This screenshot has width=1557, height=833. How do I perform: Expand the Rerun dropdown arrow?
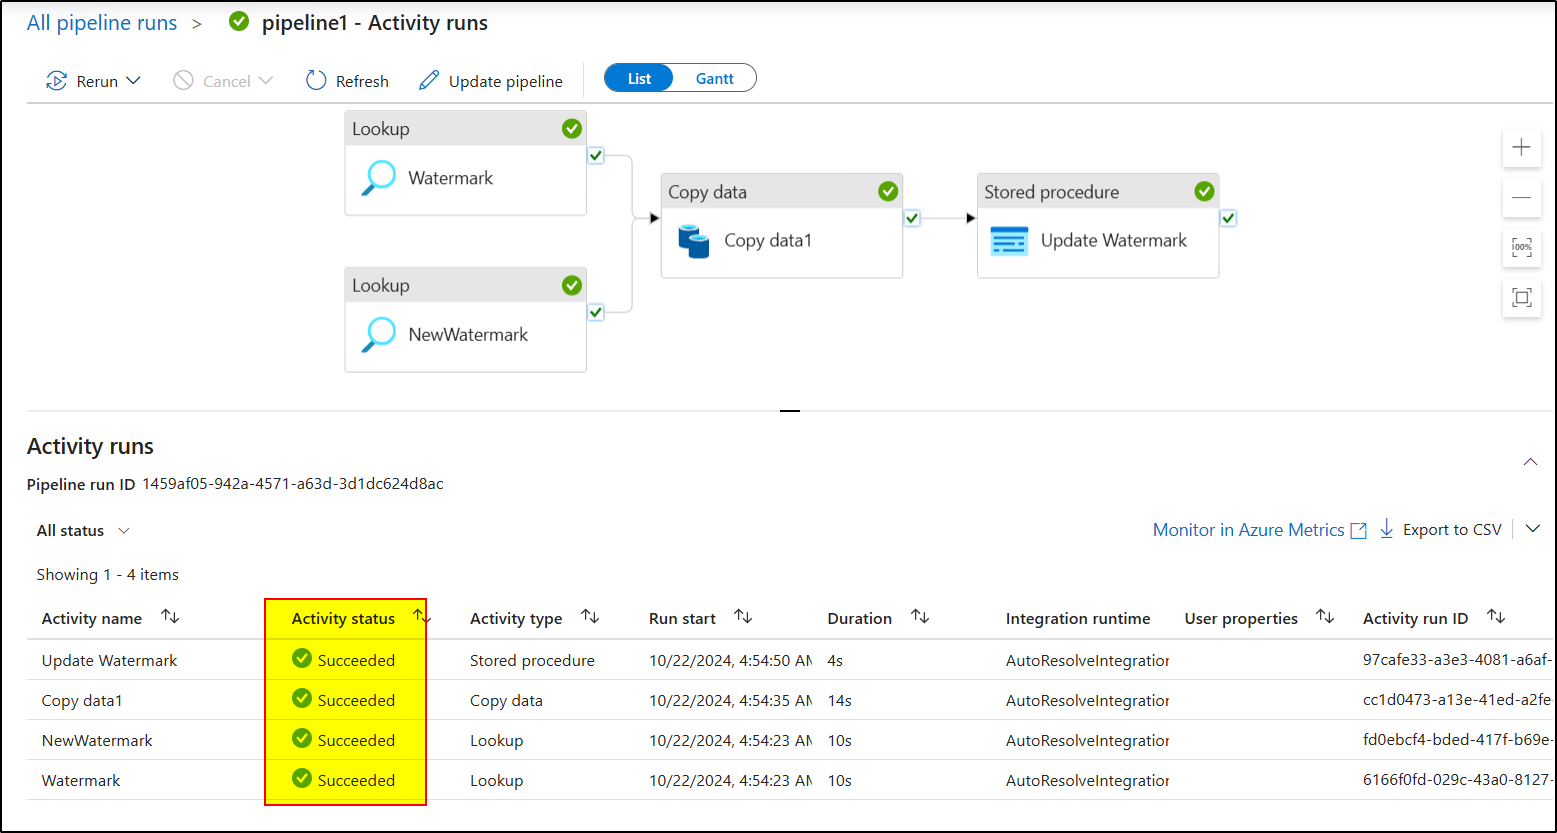[x=133, y=81]
